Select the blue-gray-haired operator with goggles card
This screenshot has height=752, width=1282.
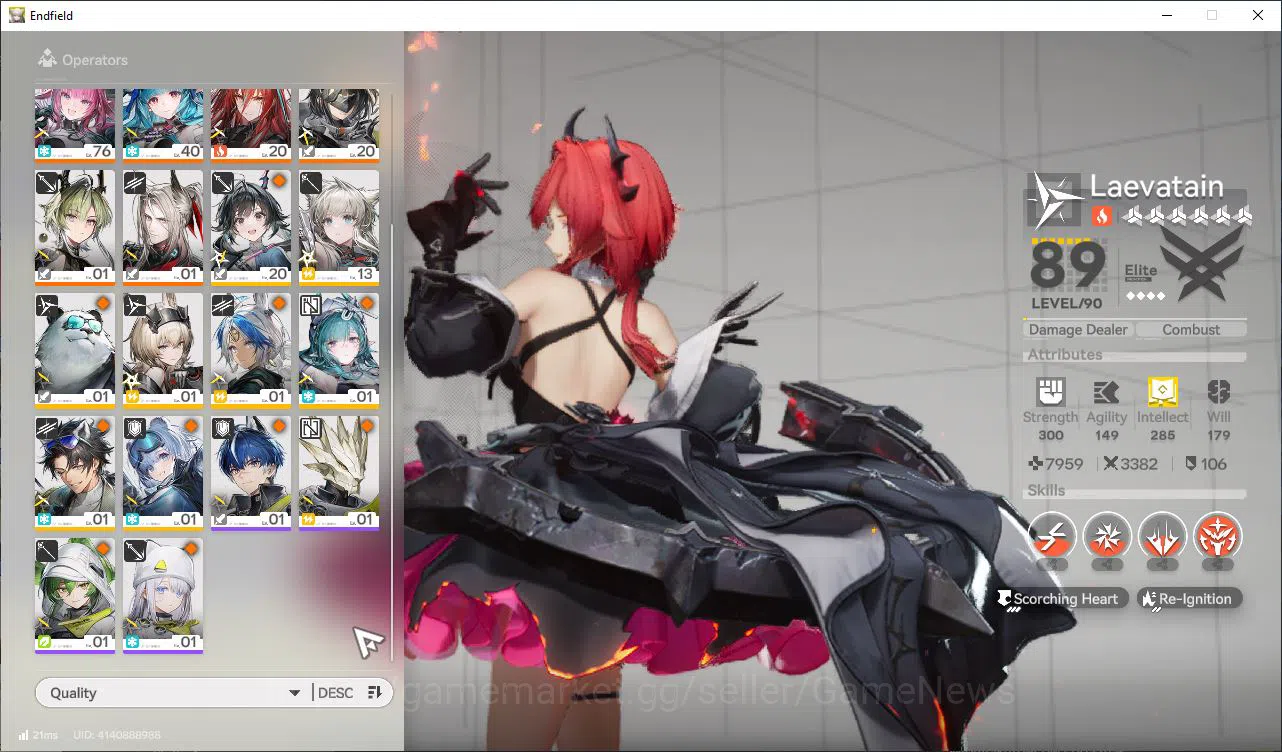coord(163,473)
